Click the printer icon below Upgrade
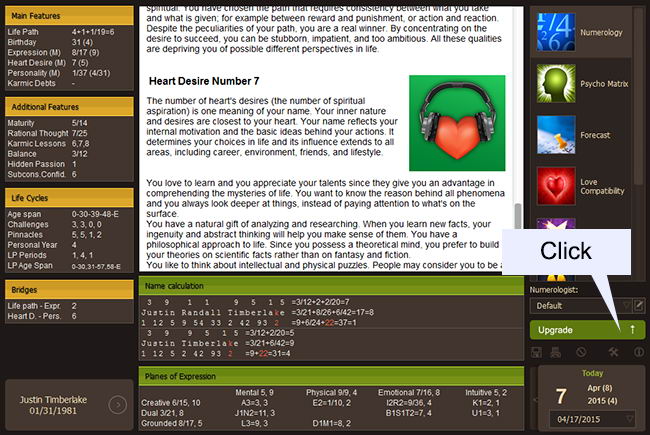 pyautogui.click(x=555, y=352)
